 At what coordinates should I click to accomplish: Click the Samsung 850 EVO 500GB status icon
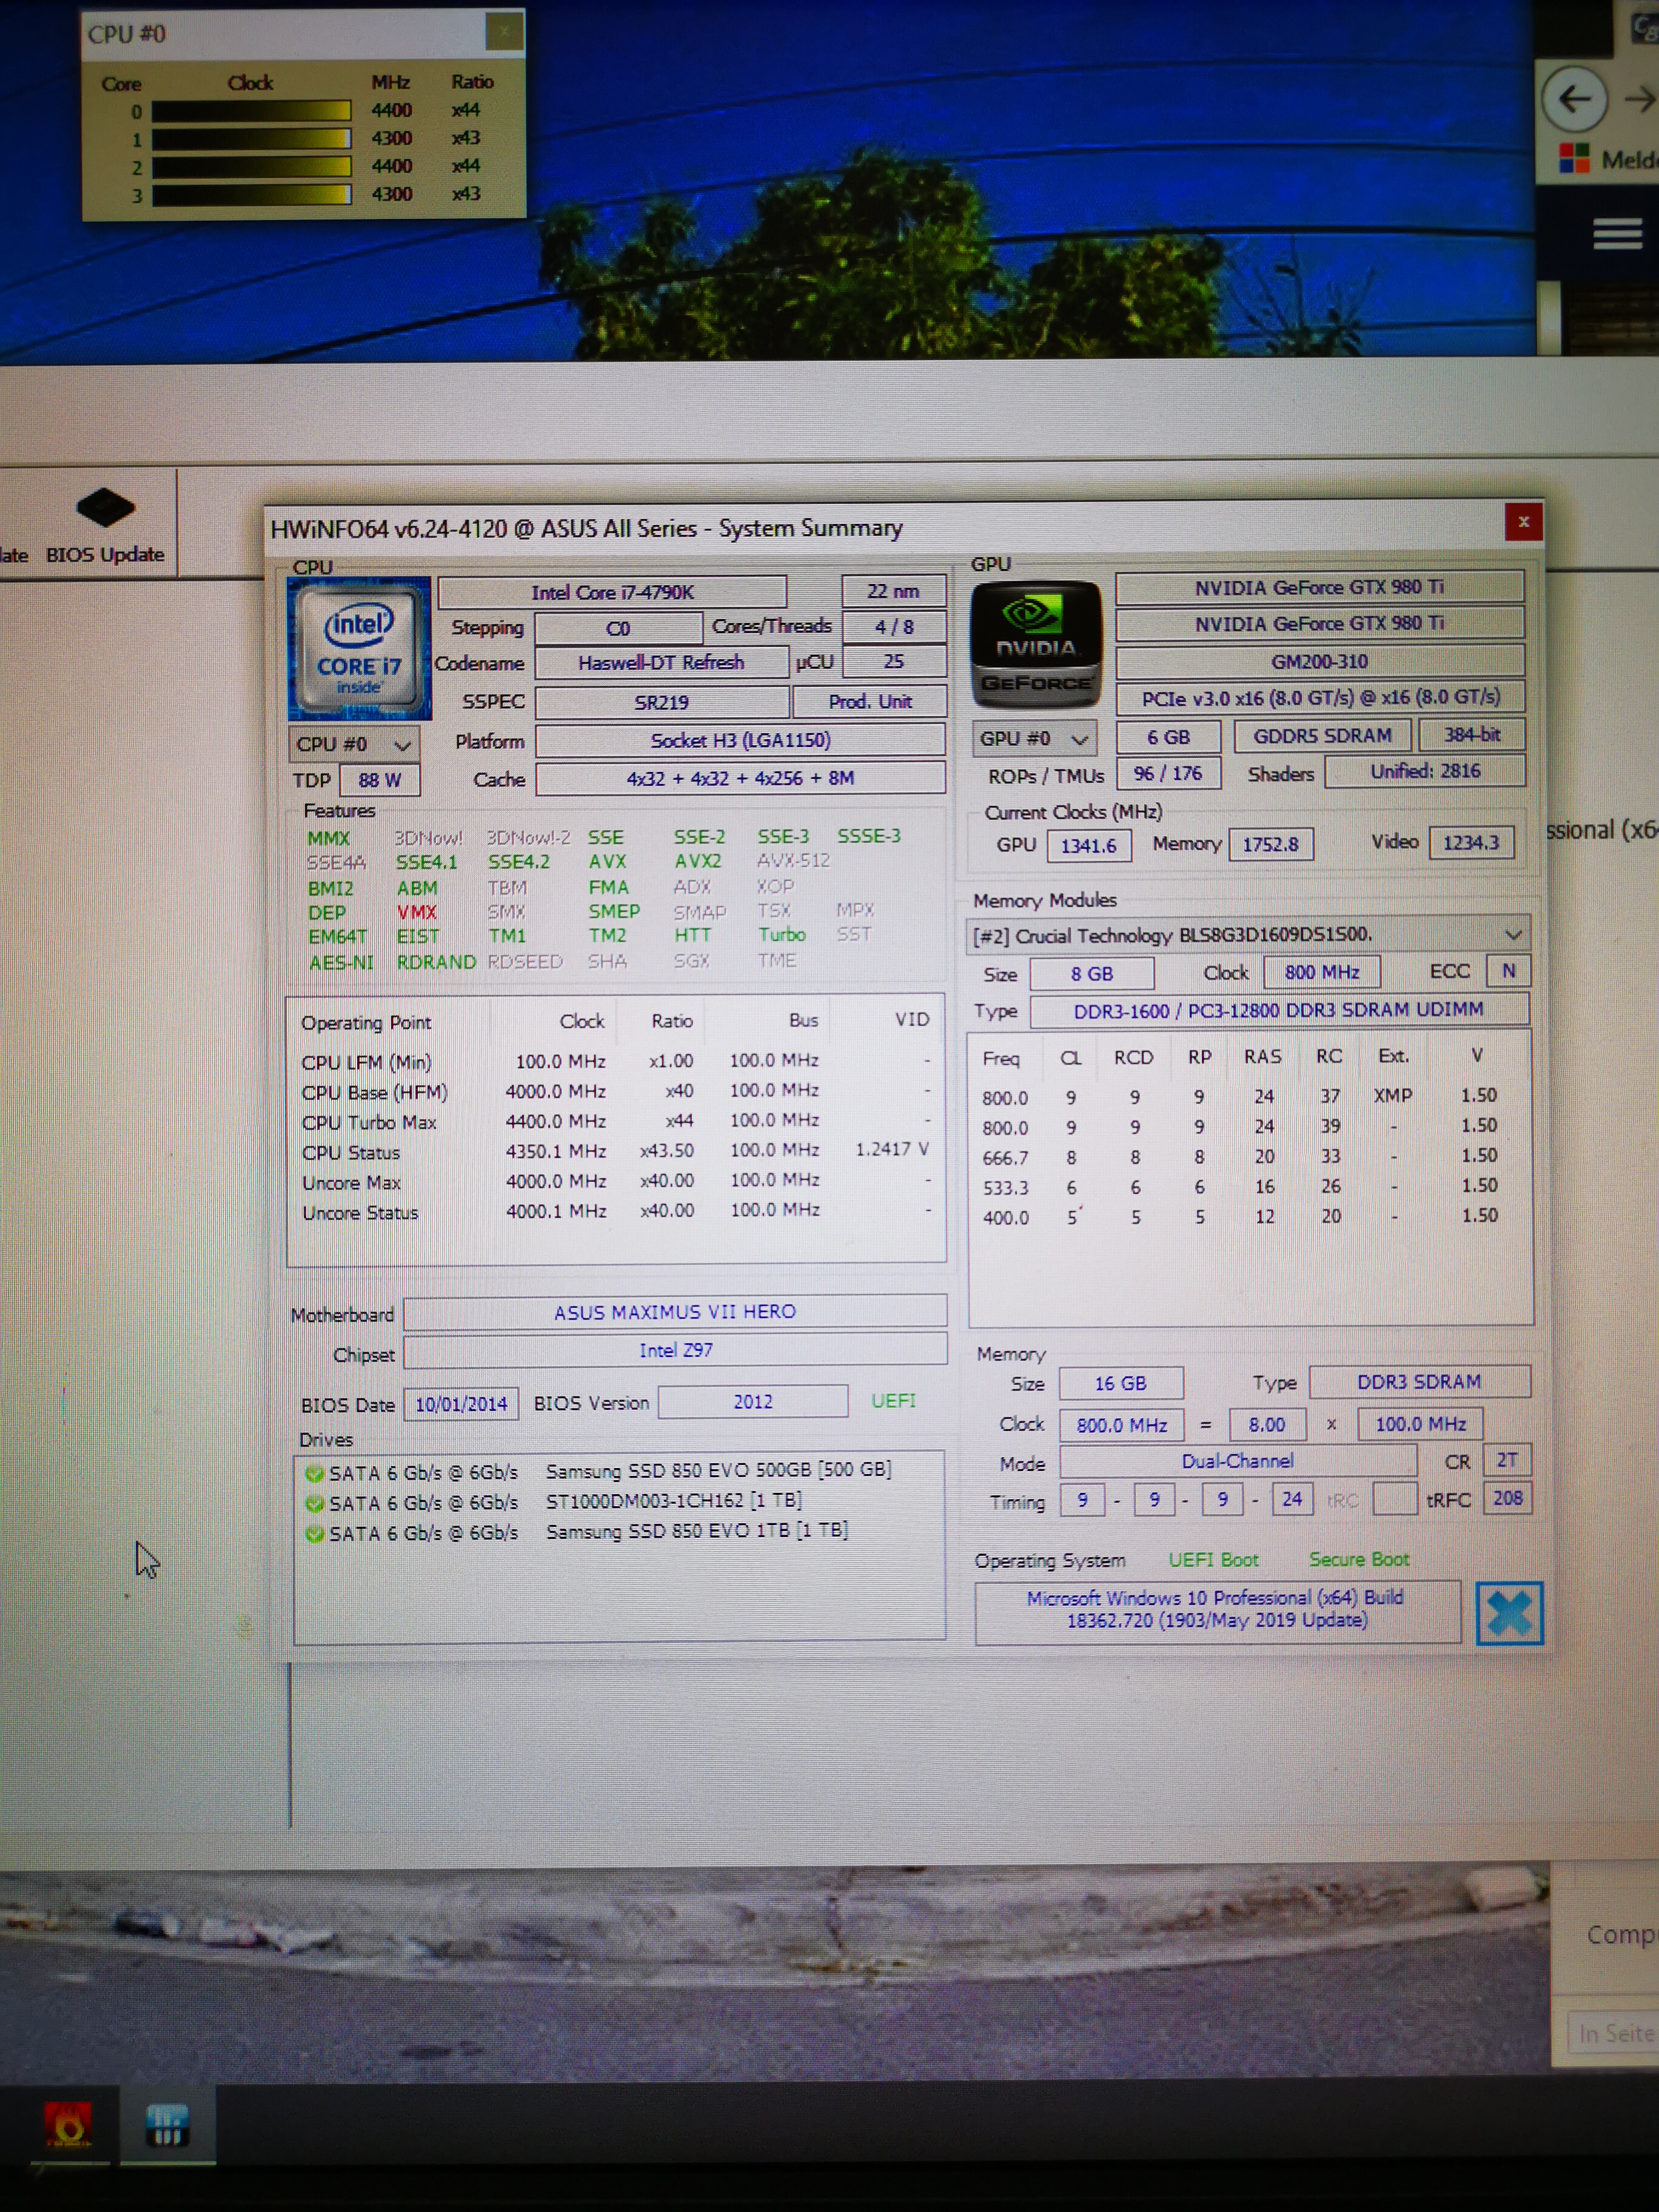(314, 1473)
